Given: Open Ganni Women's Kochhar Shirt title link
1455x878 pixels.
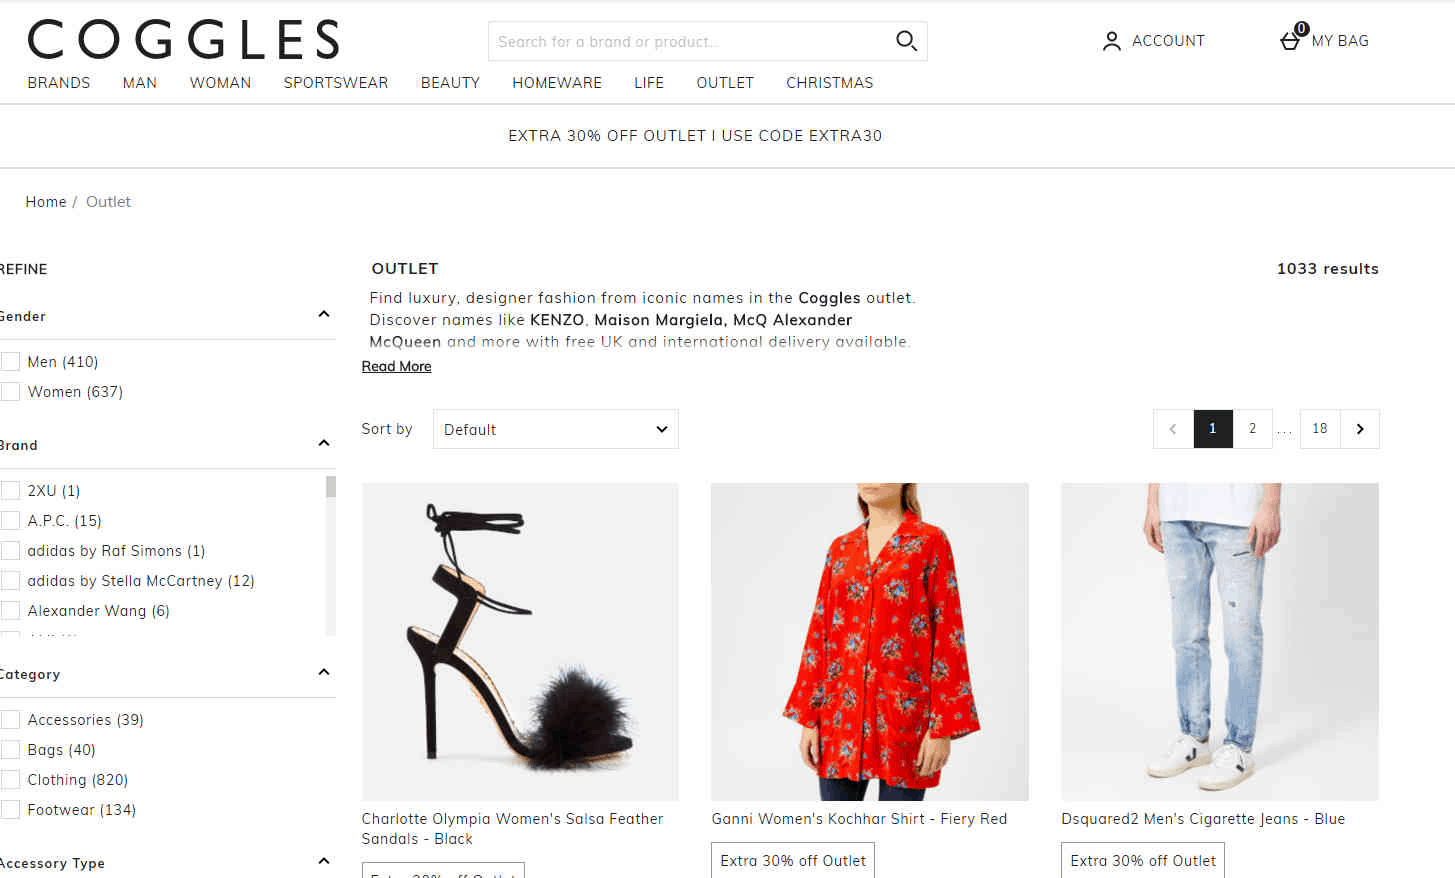Looking at the screenshot, I should click(x=859, y=819).
